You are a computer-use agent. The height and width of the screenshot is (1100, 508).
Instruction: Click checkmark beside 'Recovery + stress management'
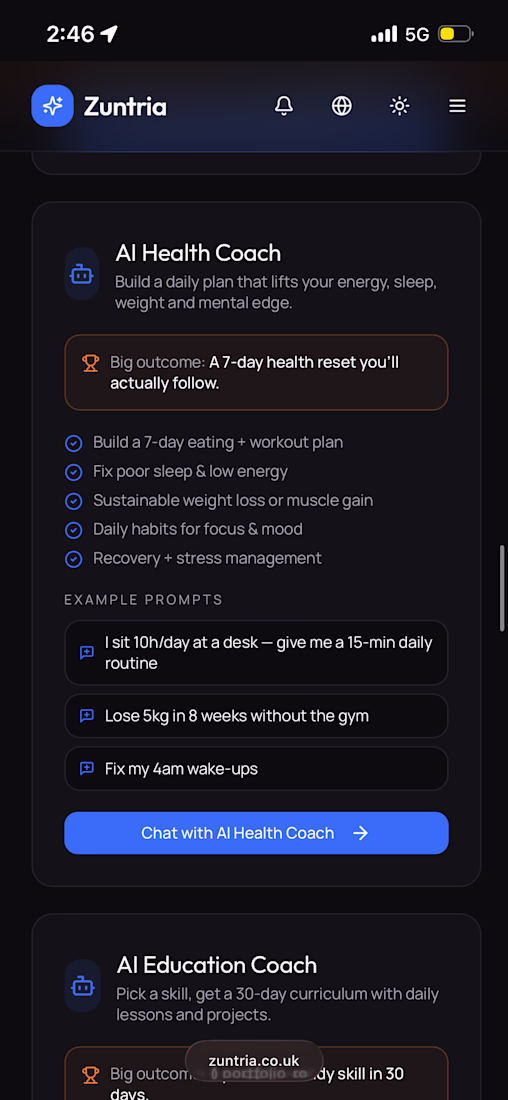coord(74,559)
